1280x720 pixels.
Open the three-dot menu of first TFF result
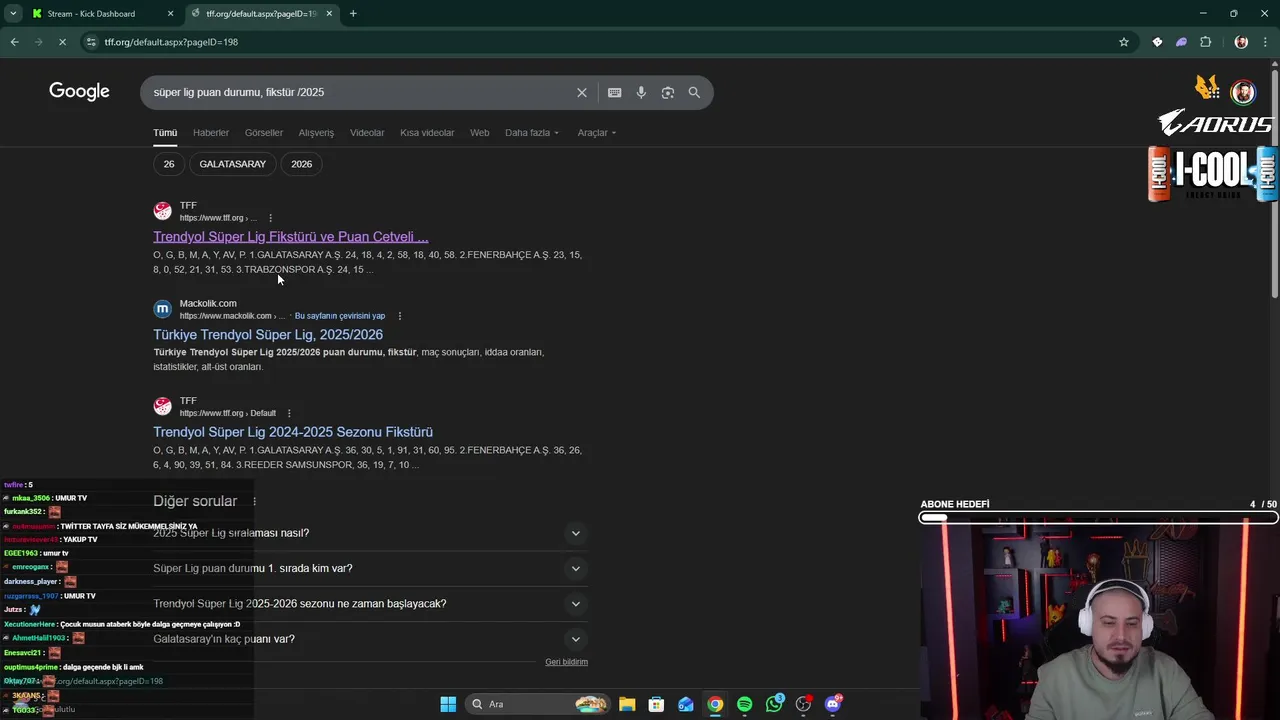pyautogui.click(x=270, y=218)
